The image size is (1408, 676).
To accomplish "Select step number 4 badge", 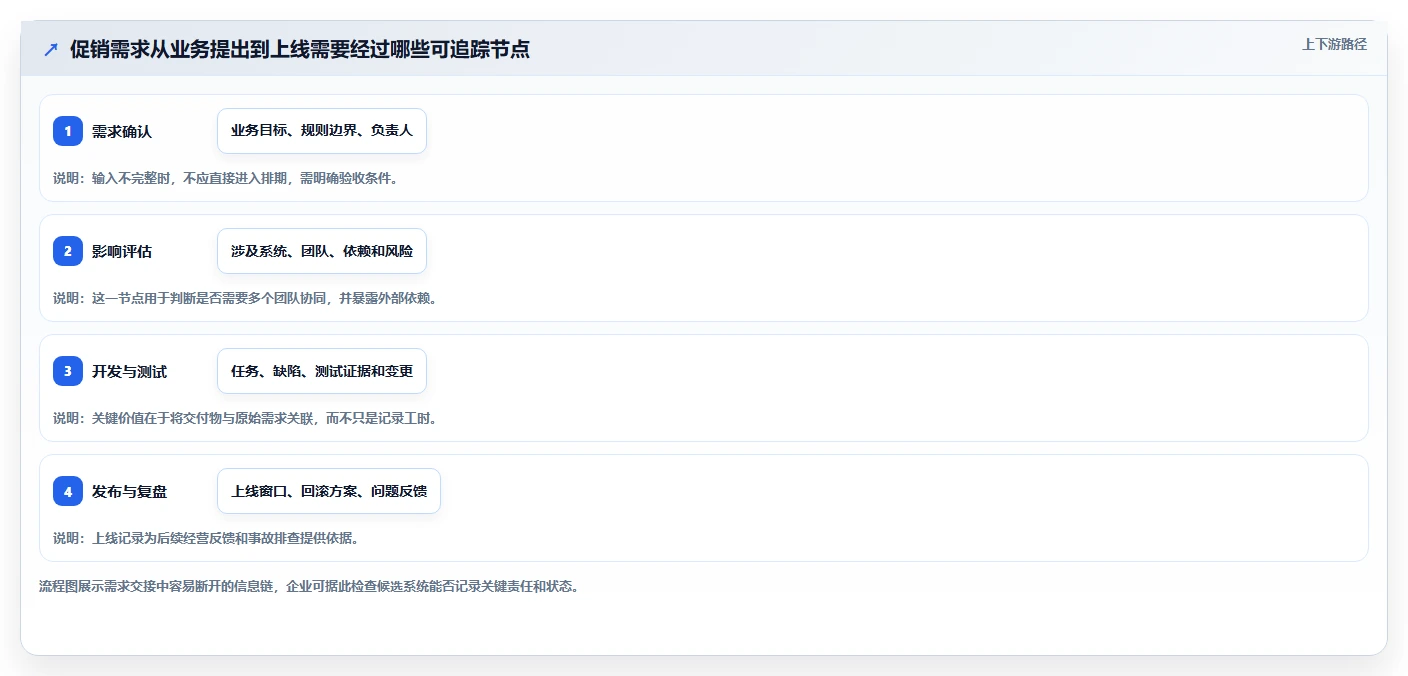I will pyautogui.click(x=68, y=491).
